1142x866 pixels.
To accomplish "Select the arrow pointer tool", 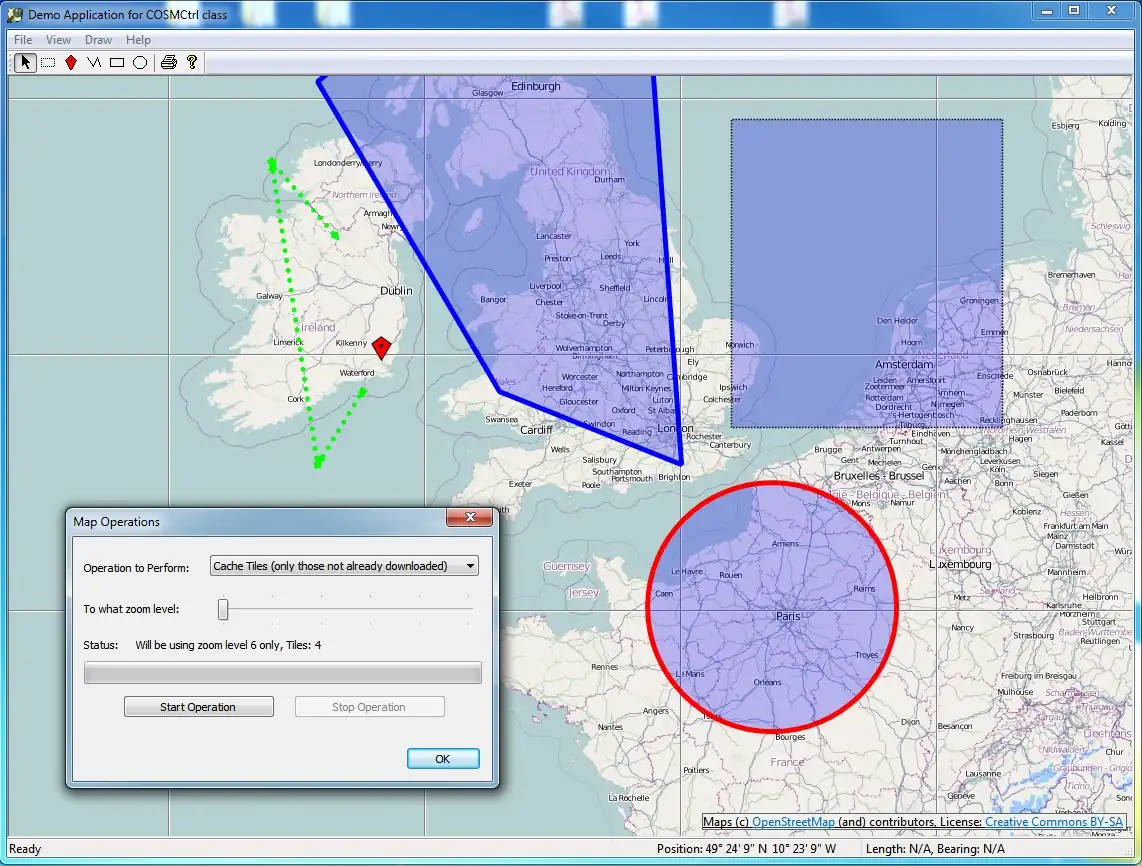I will point(25,63).
